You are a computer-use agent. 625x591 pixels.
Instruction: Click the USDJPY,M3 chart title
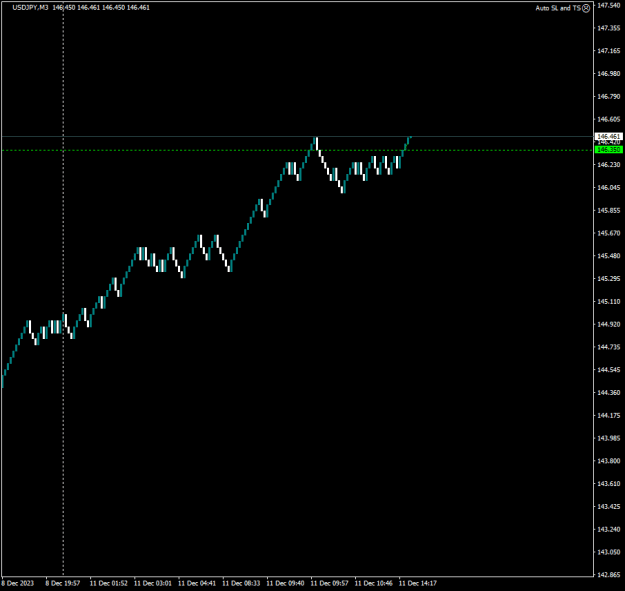coord(30,8)
